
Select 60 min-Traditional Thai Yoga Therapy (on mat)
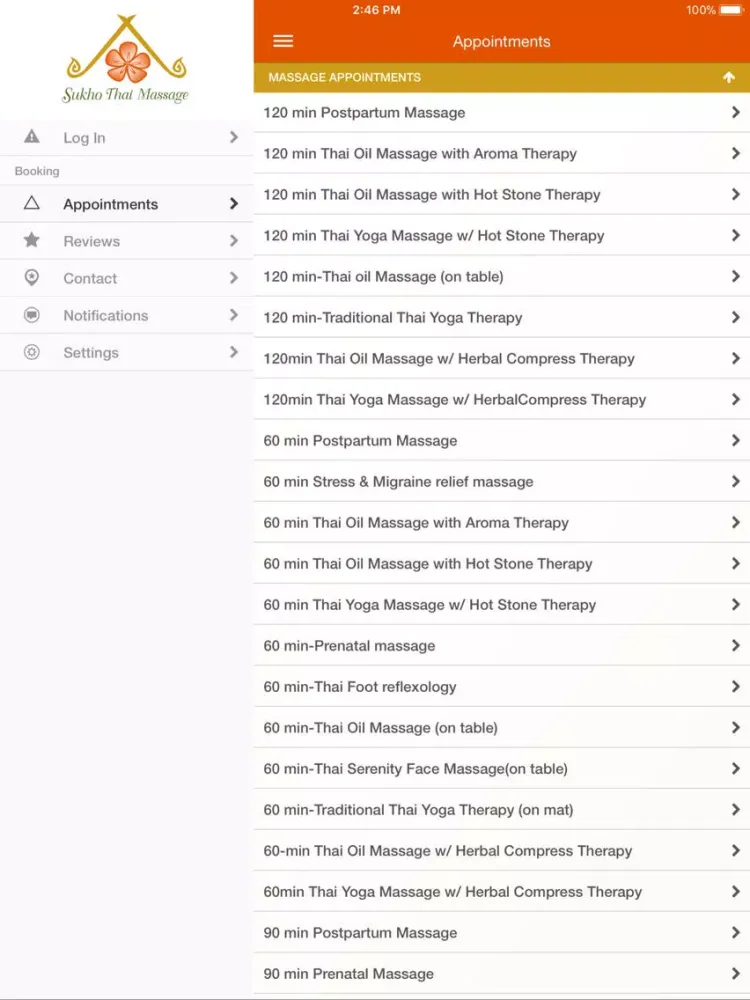pos(502,810)
